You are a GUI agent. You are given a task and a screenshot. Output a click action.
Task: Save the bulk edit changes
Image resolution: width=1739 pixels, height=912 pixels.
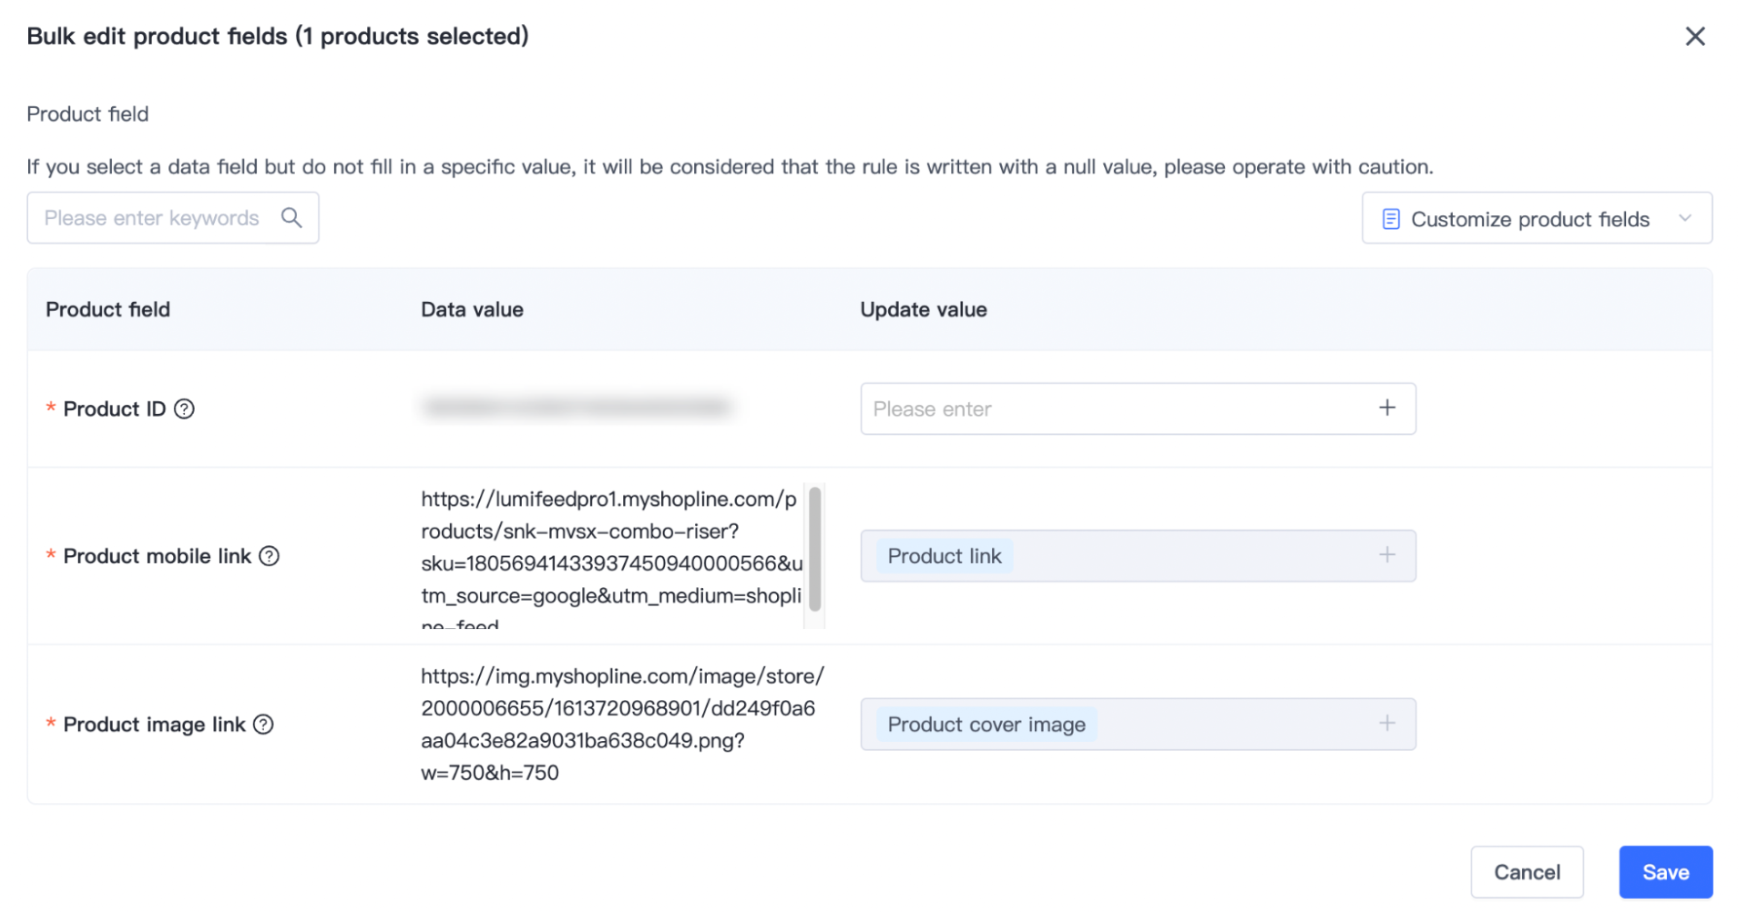pos(1665,872)
